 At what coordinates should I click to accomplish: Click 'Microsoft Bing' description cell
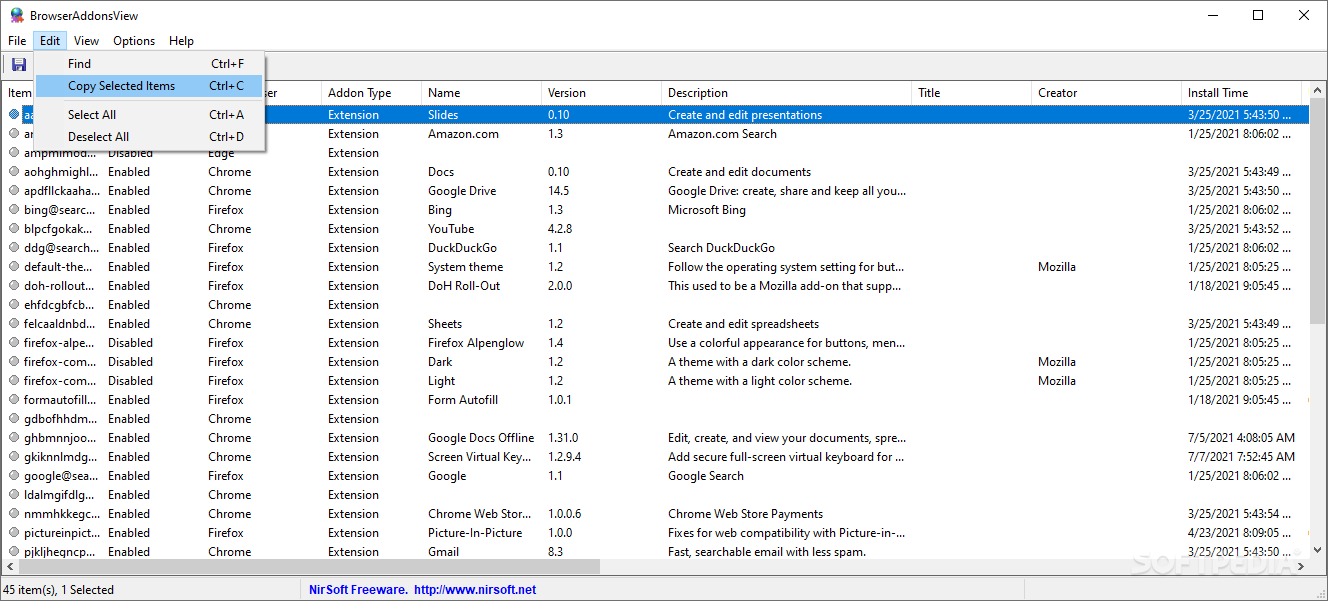pos(707,210)
